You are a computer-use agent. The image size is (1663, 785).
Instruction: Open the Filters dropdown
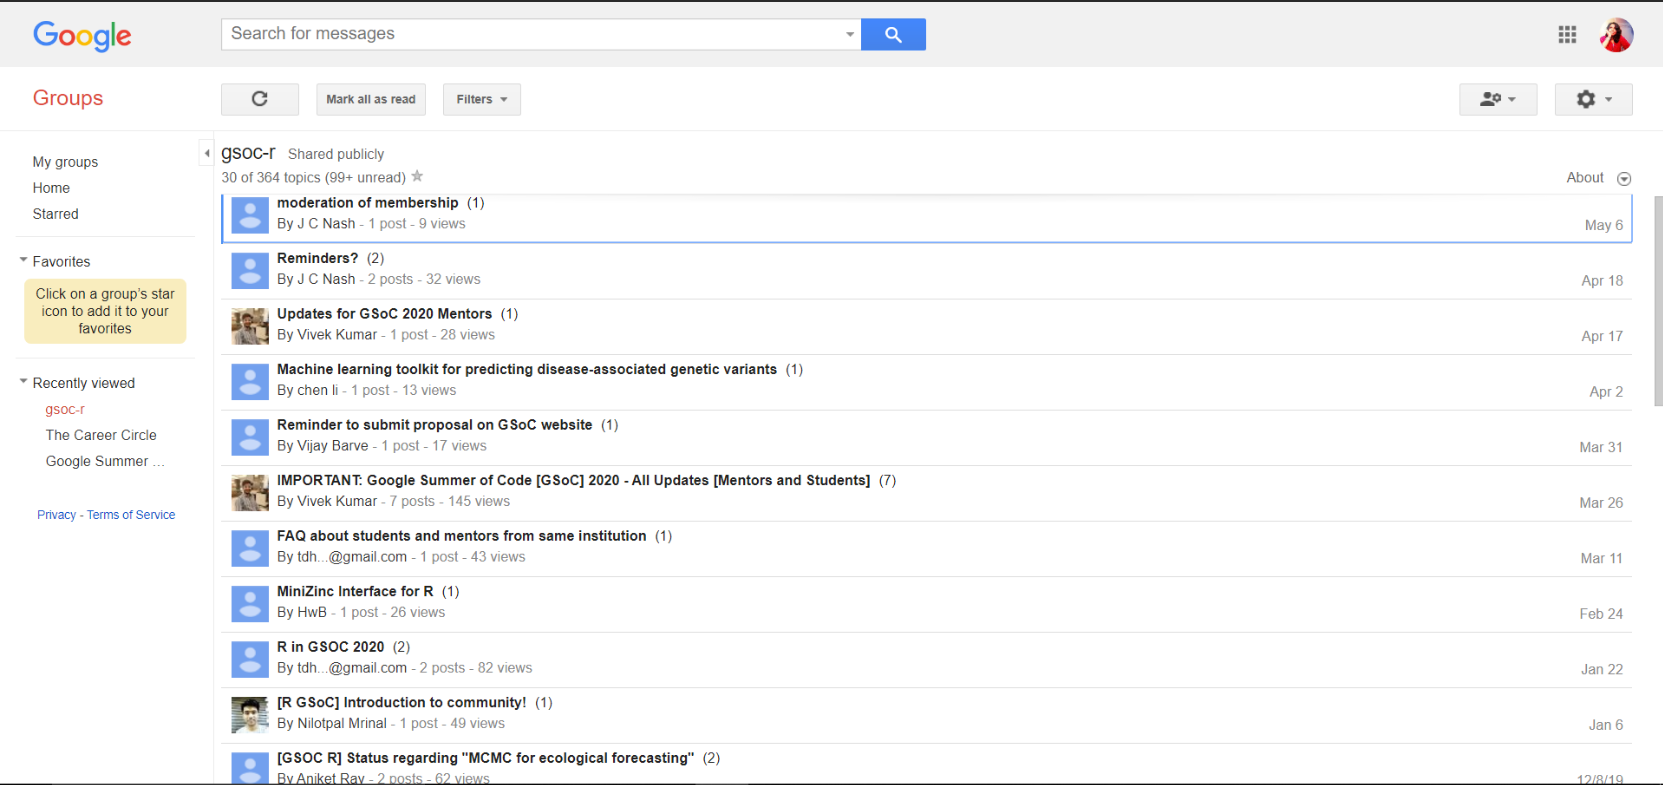(481, 99)
